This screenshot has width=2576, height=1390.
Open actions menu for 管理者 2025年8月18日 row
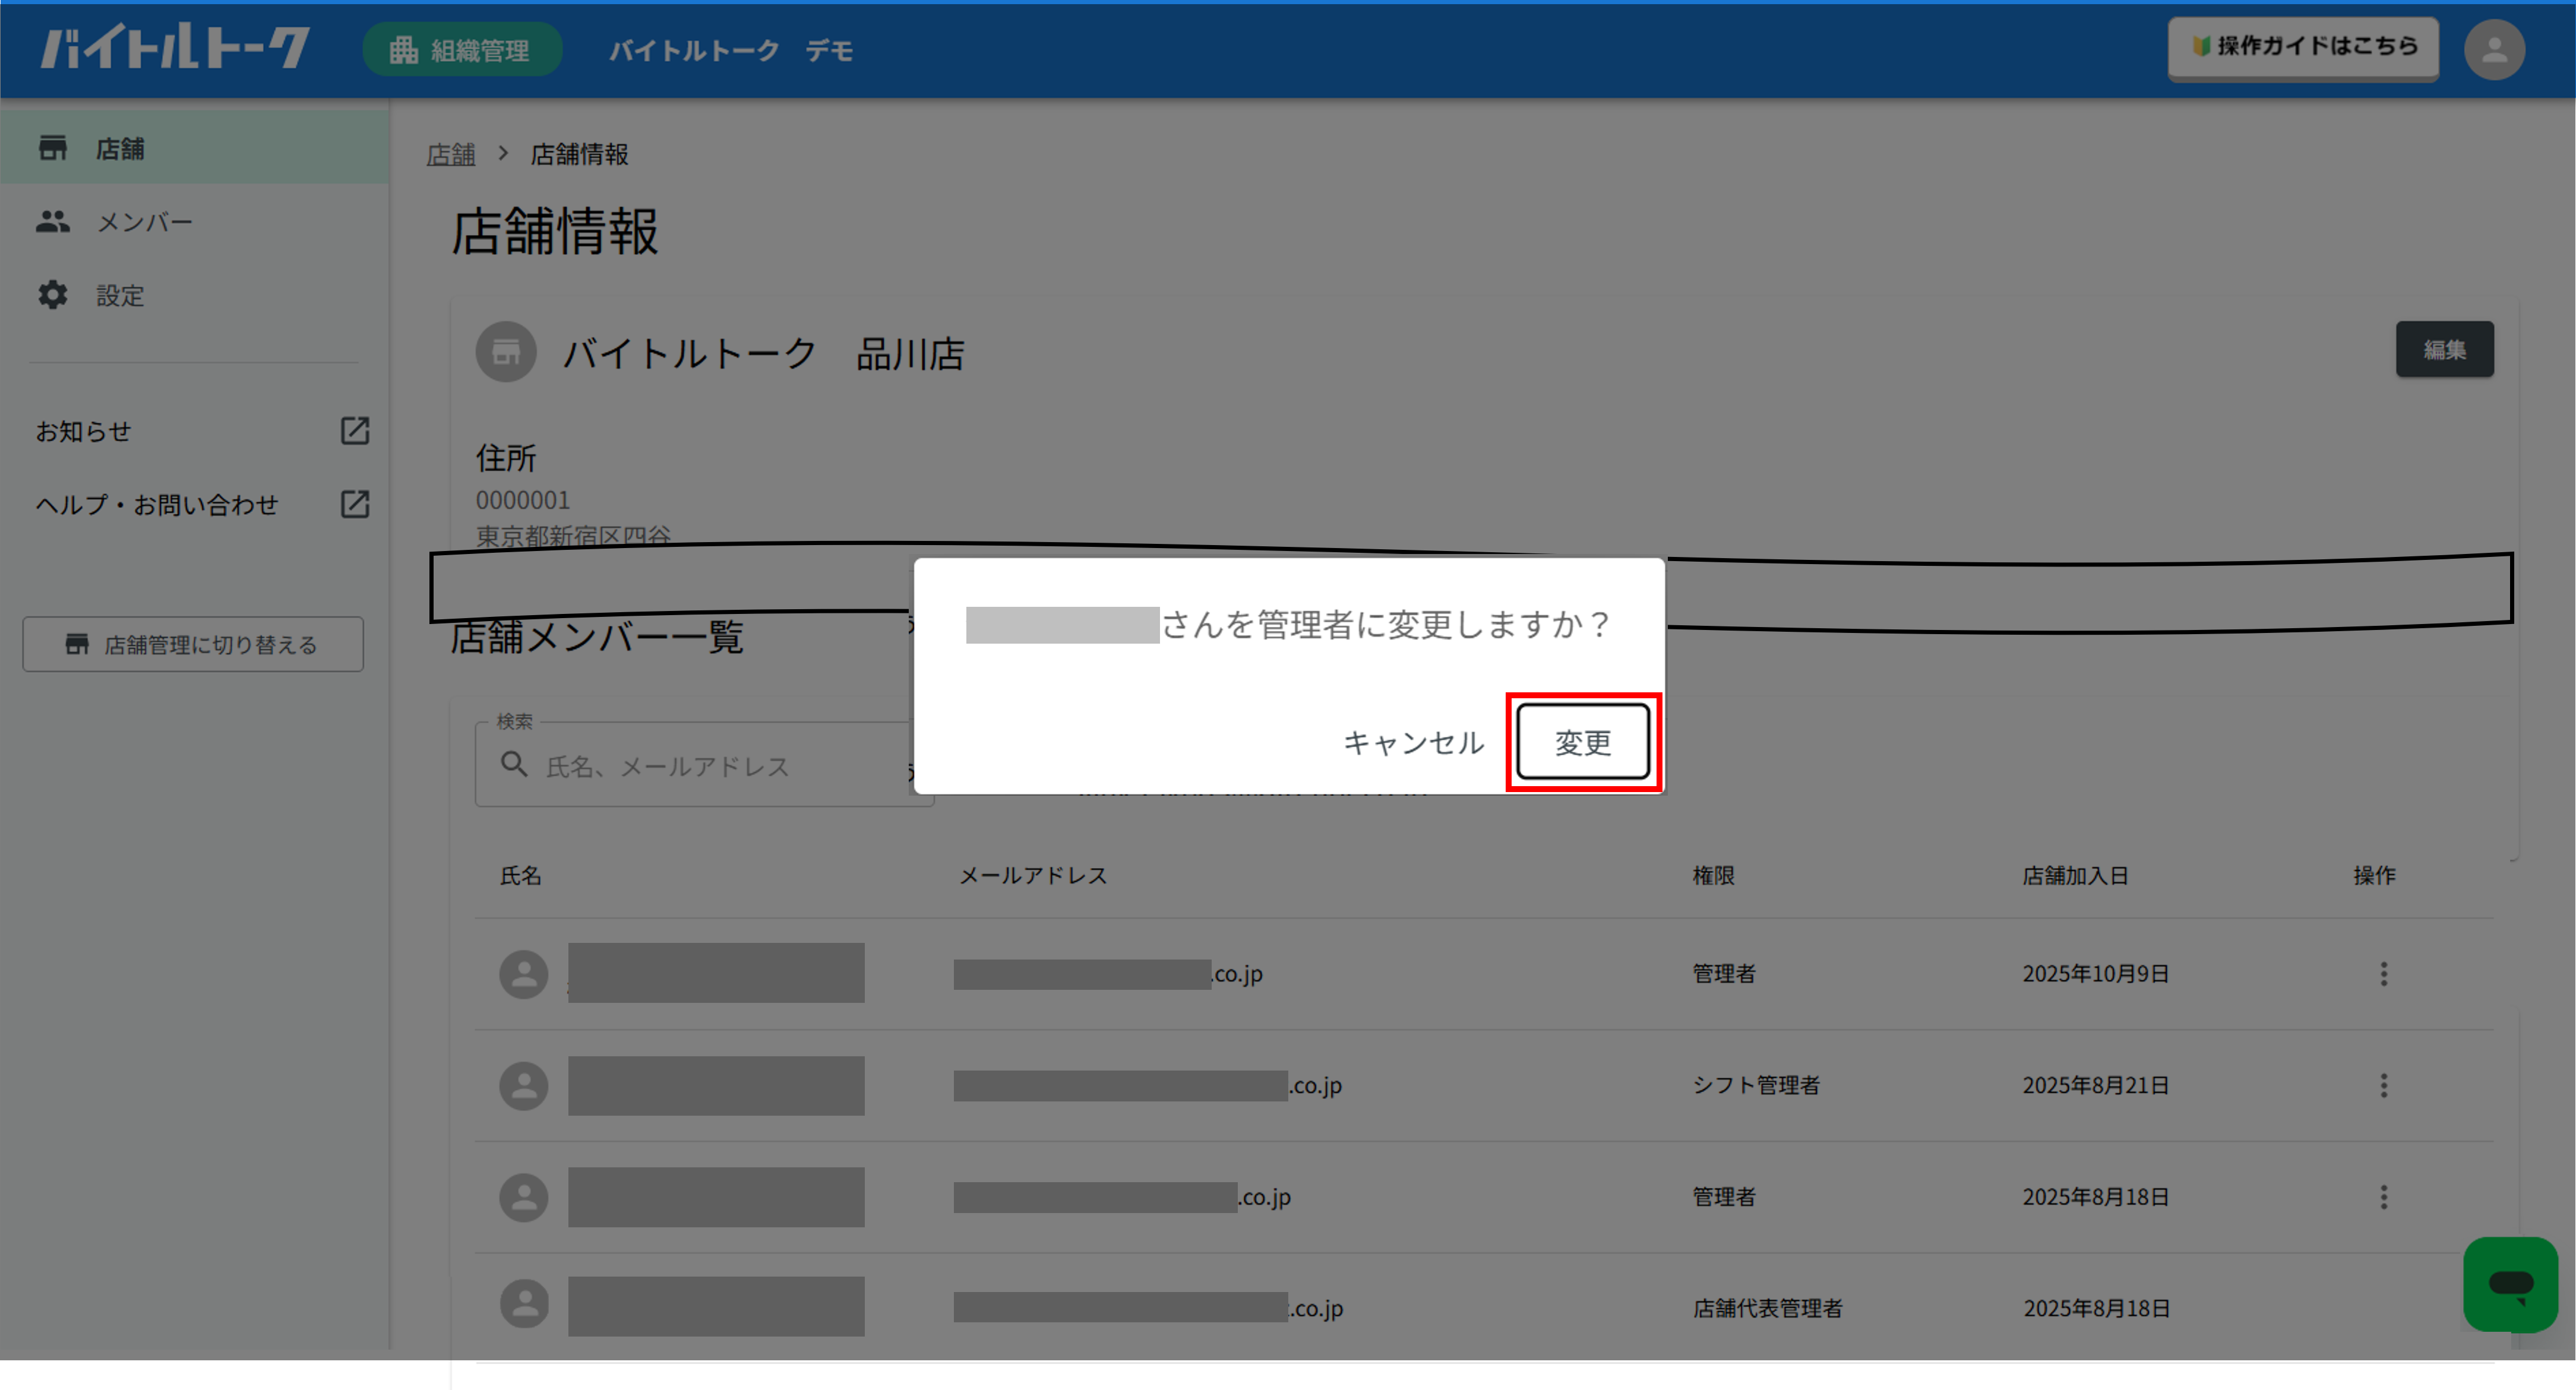[2384, 1197]
